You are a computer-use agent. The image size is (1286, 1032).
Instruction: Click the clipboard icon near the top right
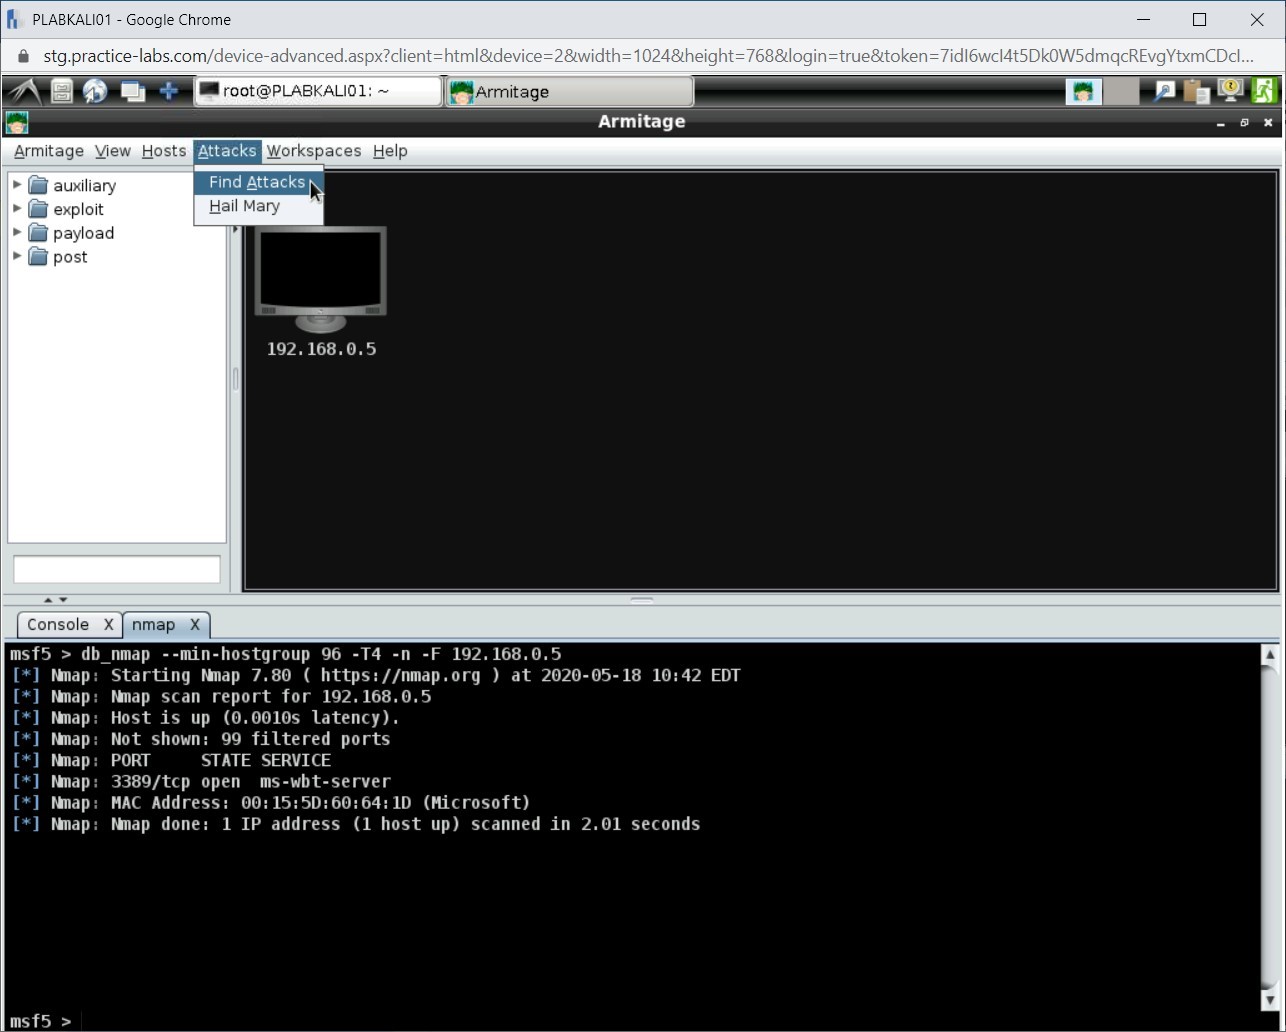[x=1196, y=91]
